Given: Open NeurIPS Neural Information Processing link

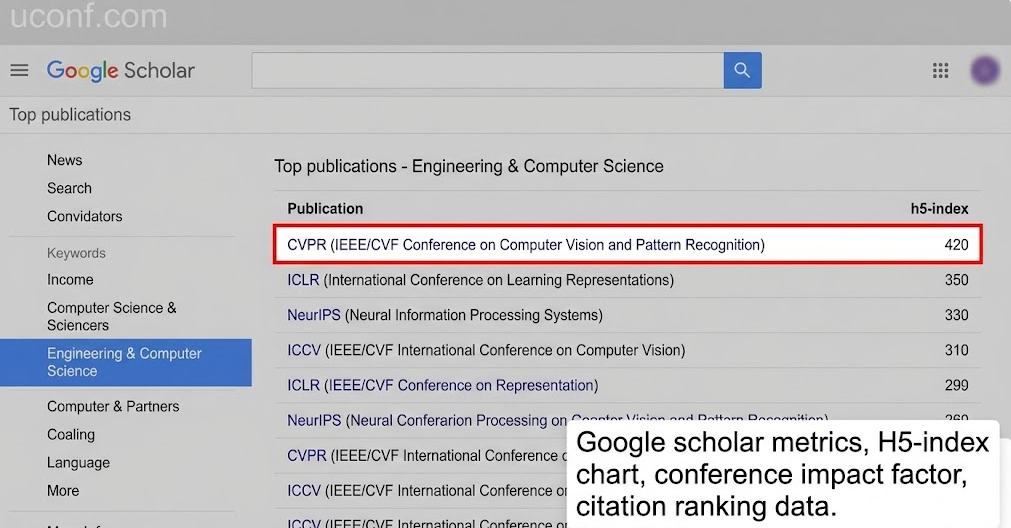Looking at the screenshot, I should [x=314, y=315].
